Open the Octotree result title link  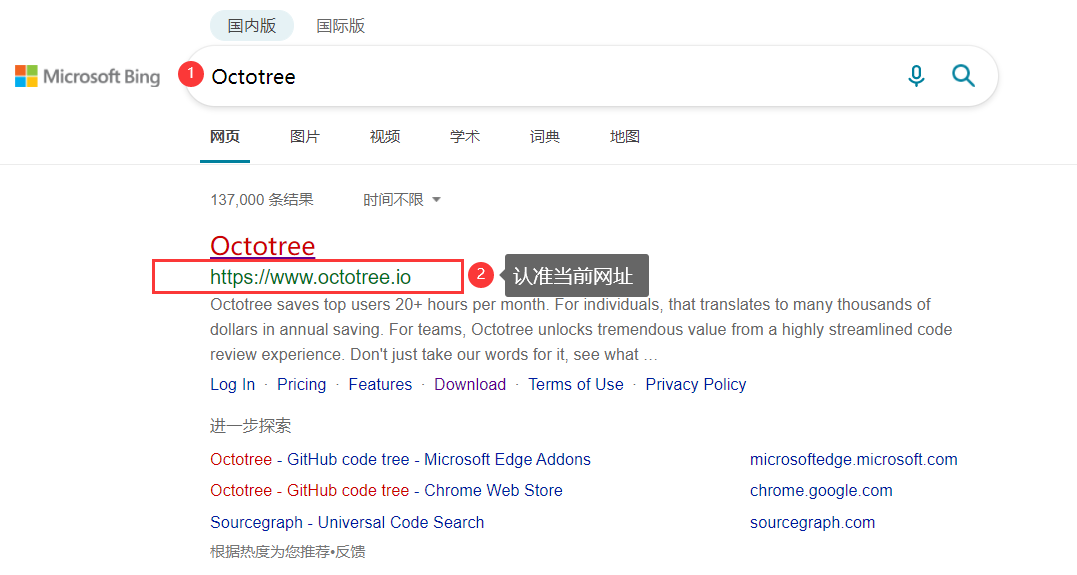[x=262, y=246]
